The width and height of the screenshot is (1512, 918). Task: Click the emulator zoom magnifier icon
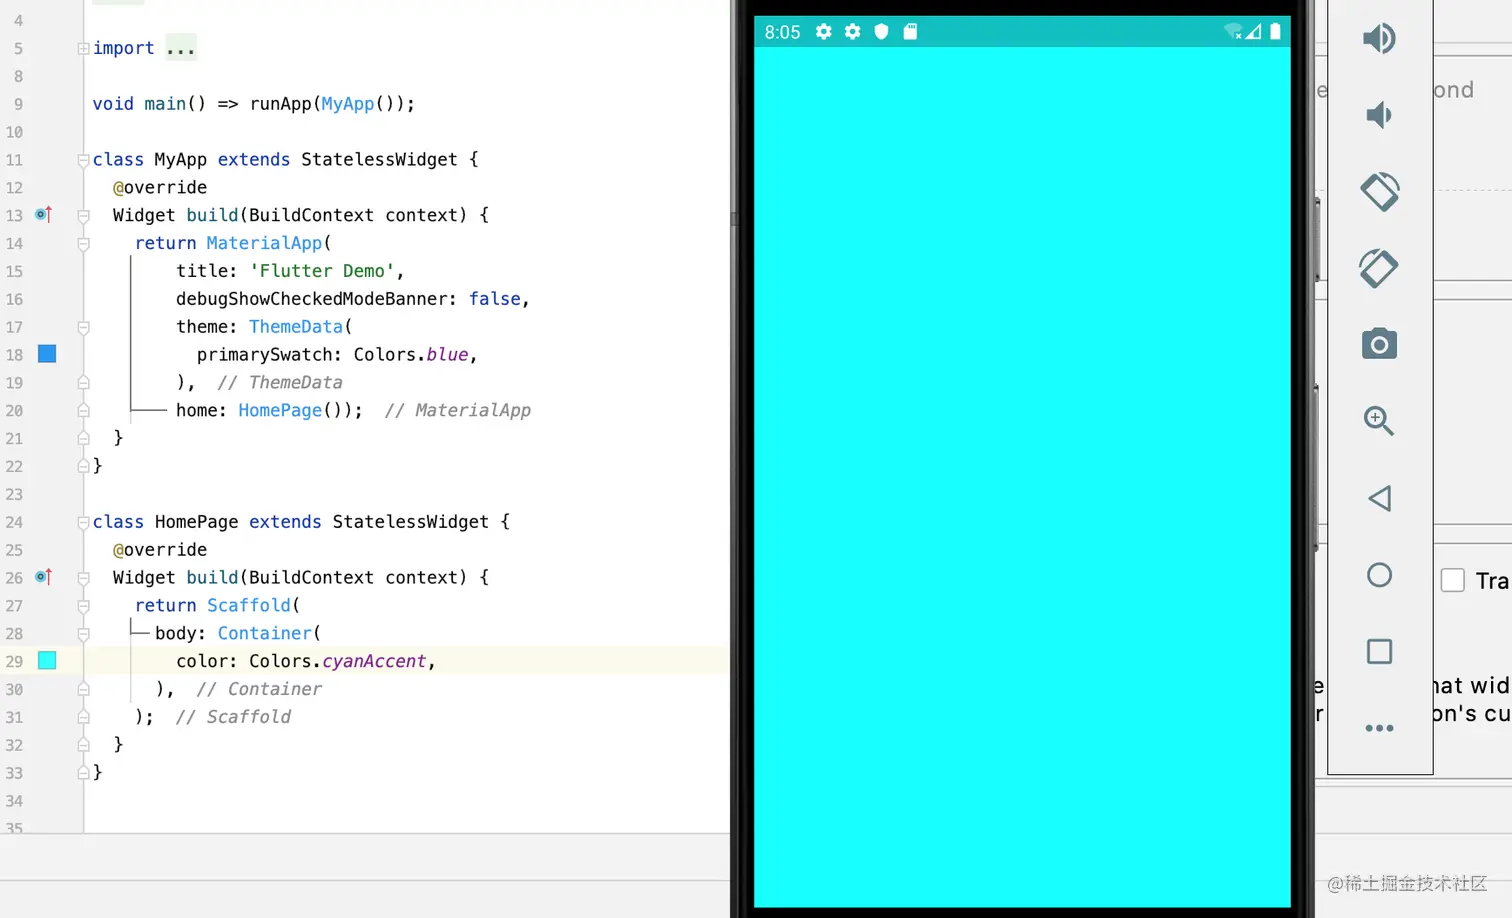click(1379, 421)
